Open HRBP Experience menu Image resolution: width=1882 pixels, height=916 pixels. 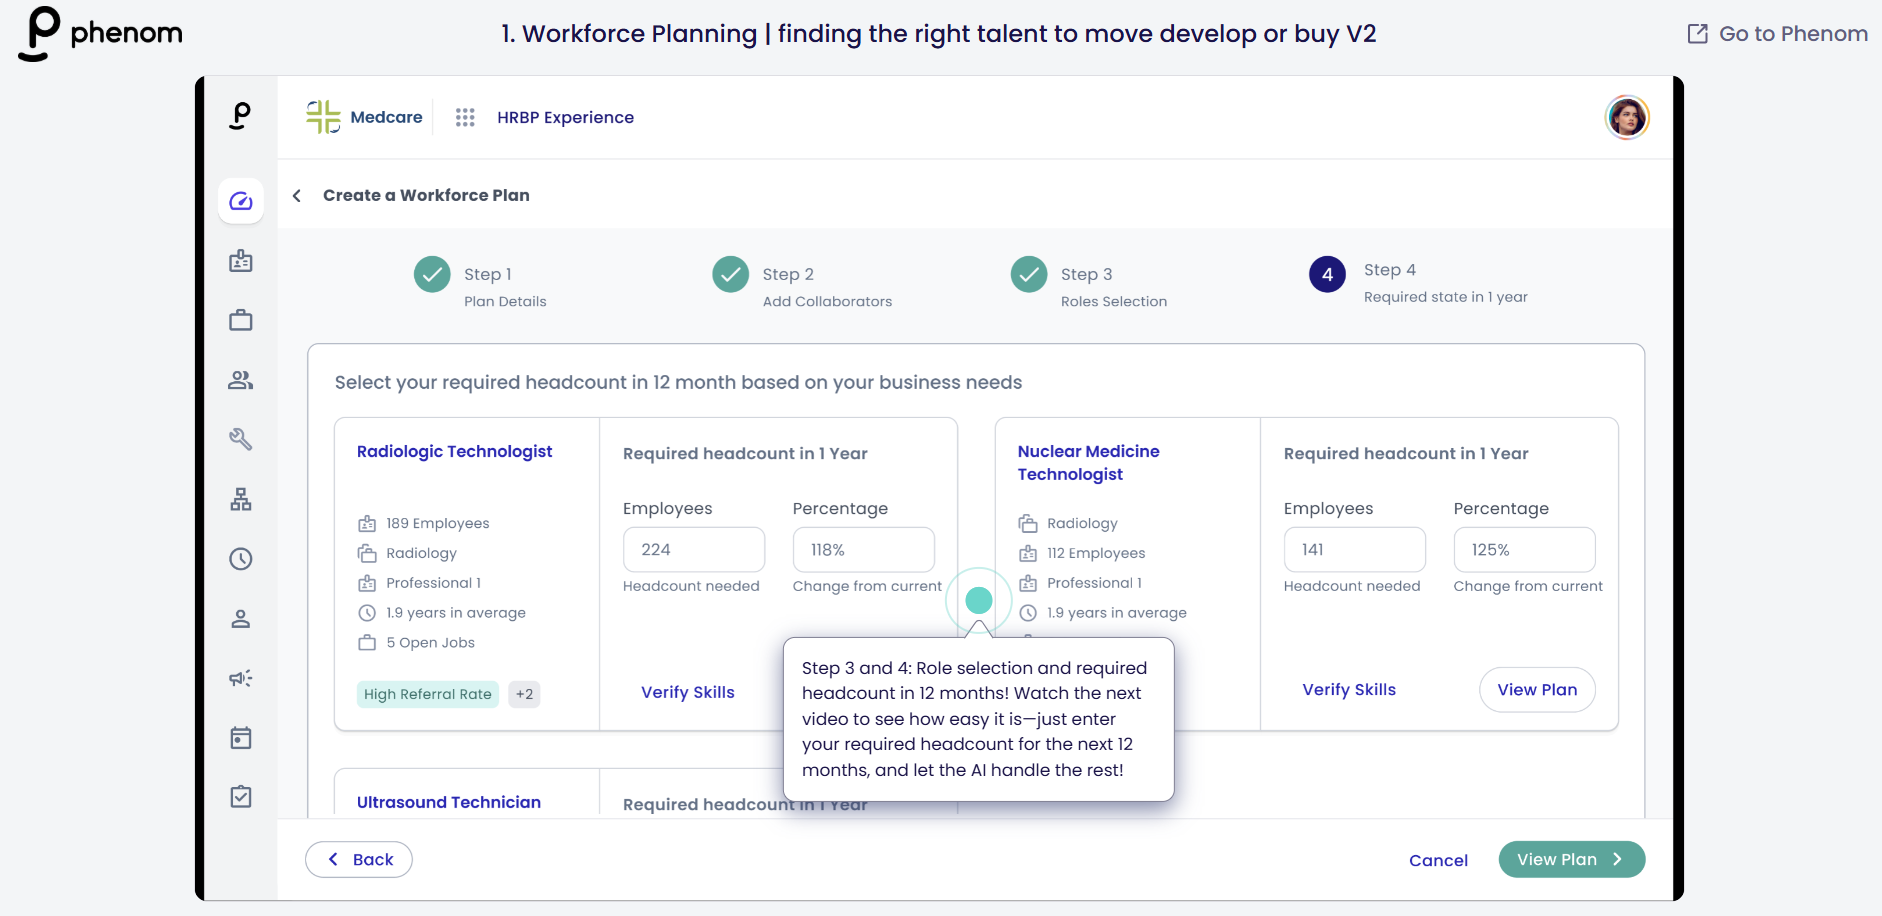tap(565, 117)
